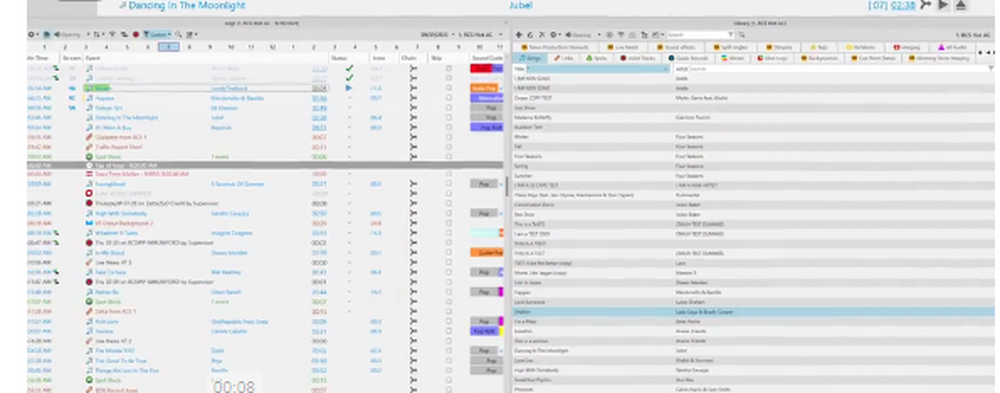Image resolution: width=1000 pixels, height=393 pixels.
Task: Tick the Skip checkbox for Youngblood row
Action: (x=449, y=184)
